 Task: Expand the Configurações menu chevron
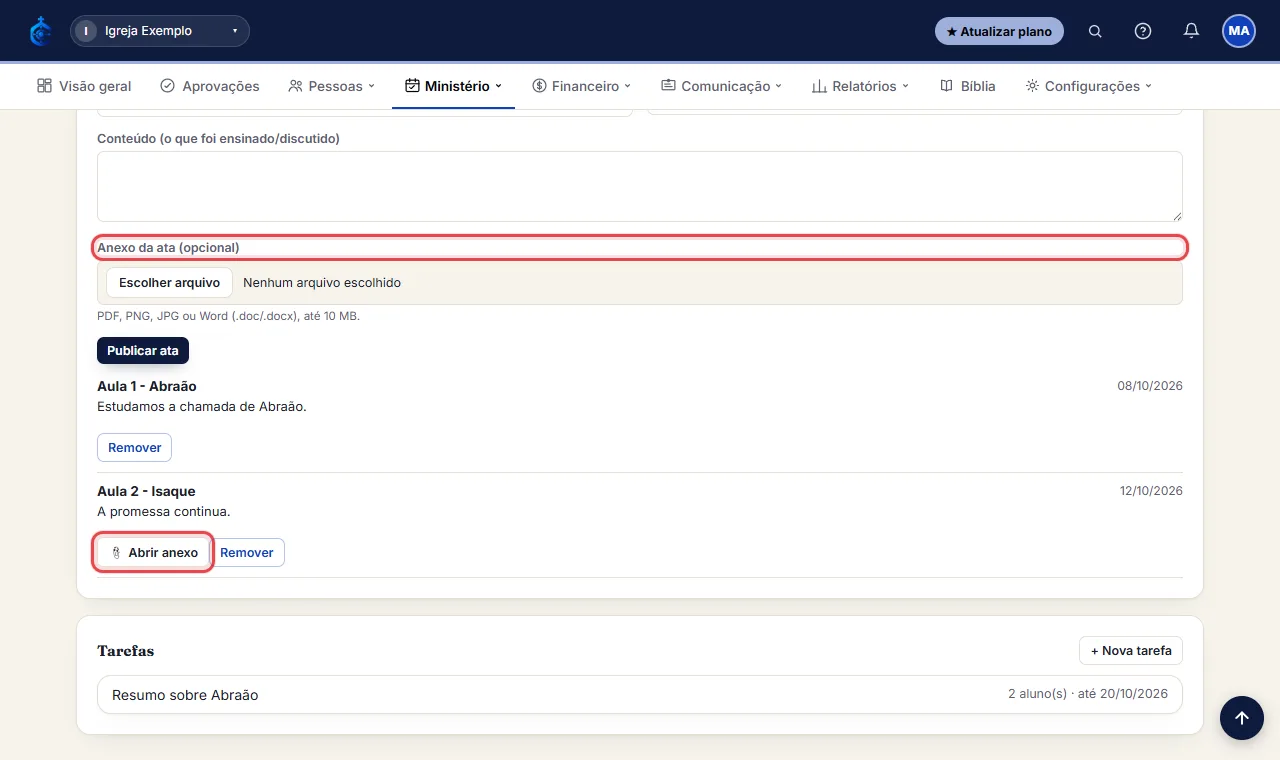click(1149, 86)
